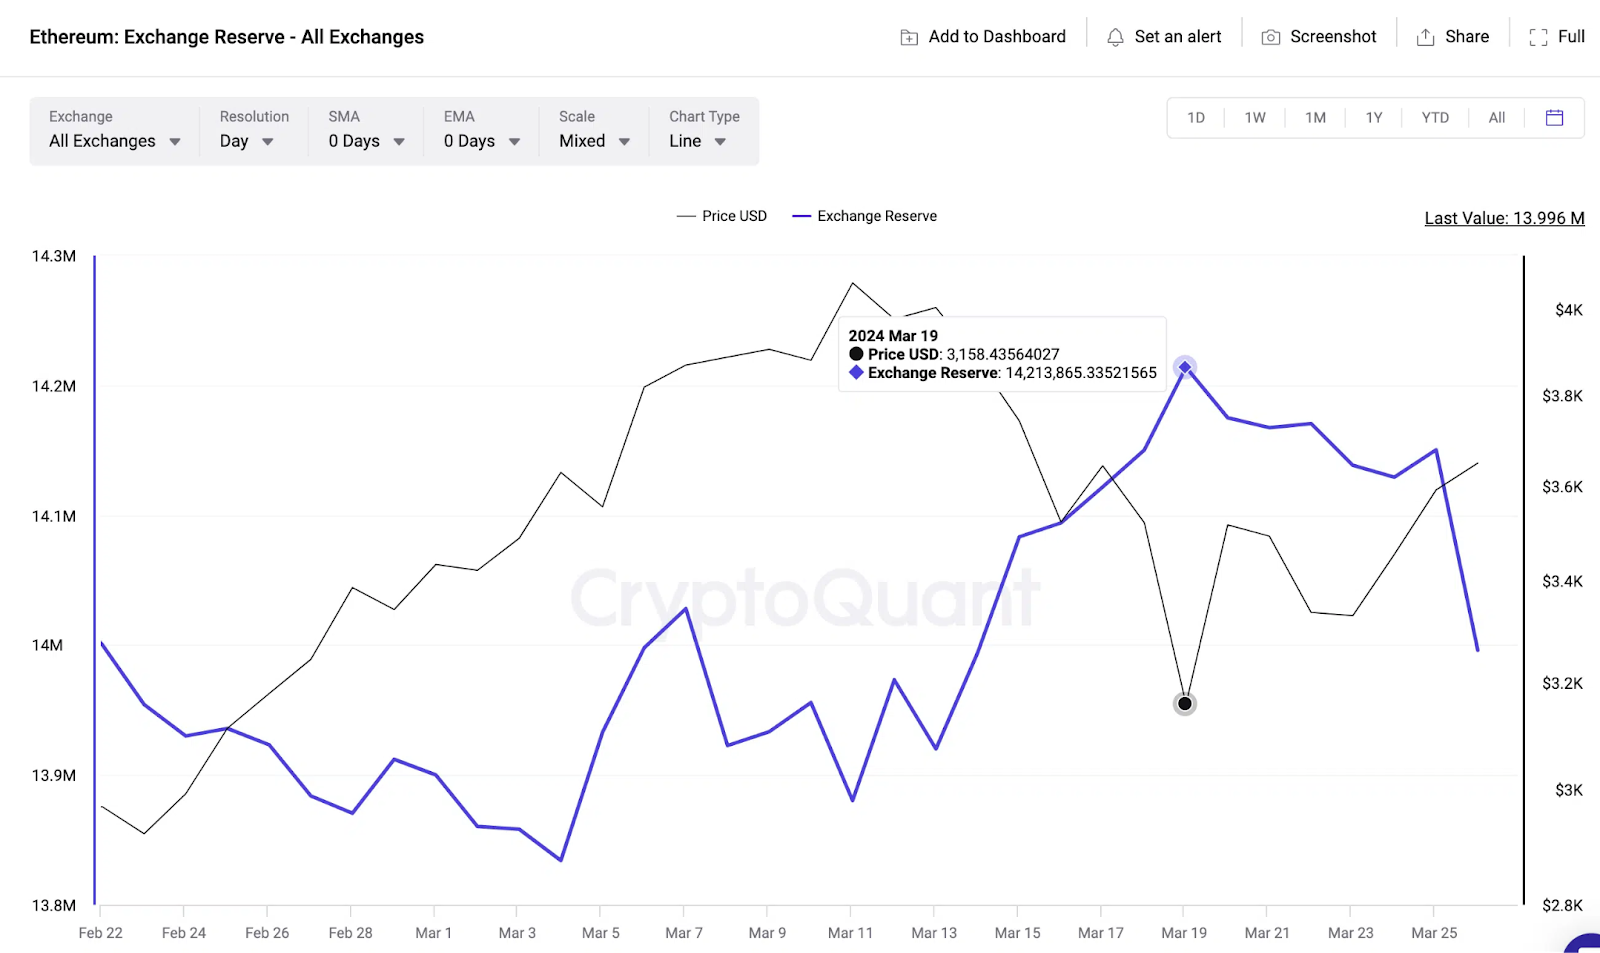Toggle Exchange Reserve series in legend
Image resolution: width=1600 pixels, height=953 pixels.
pyautogui.click(x=865, y=216)
